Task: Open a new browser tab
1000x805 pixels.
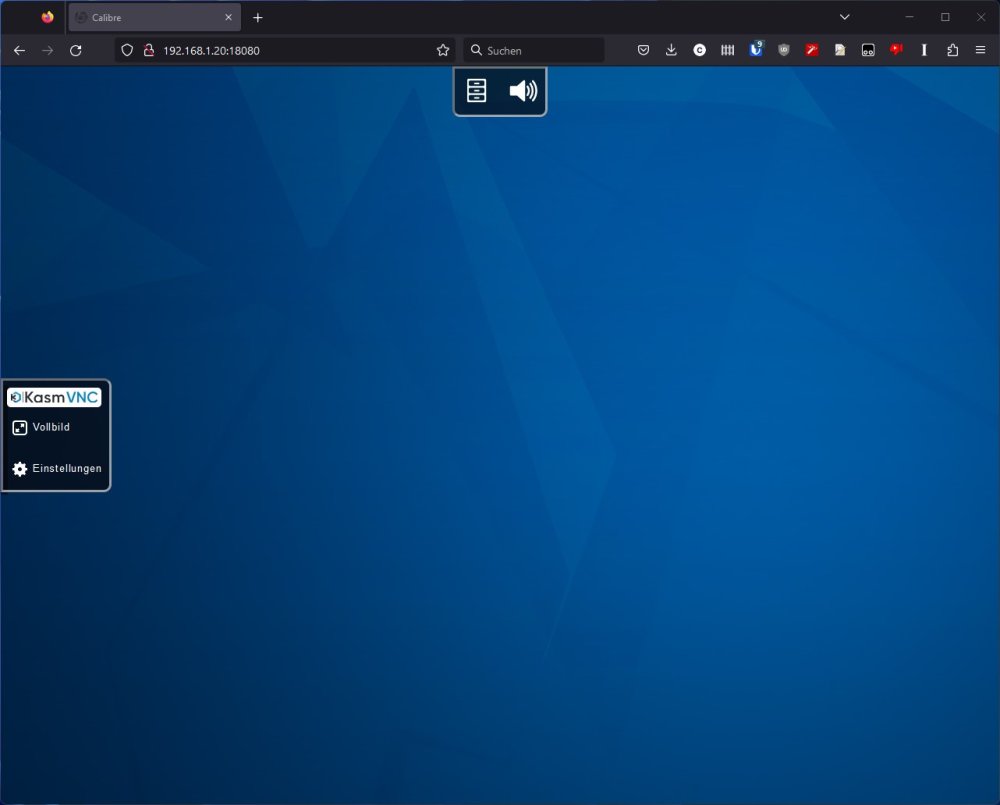Action: click(258, 17)
